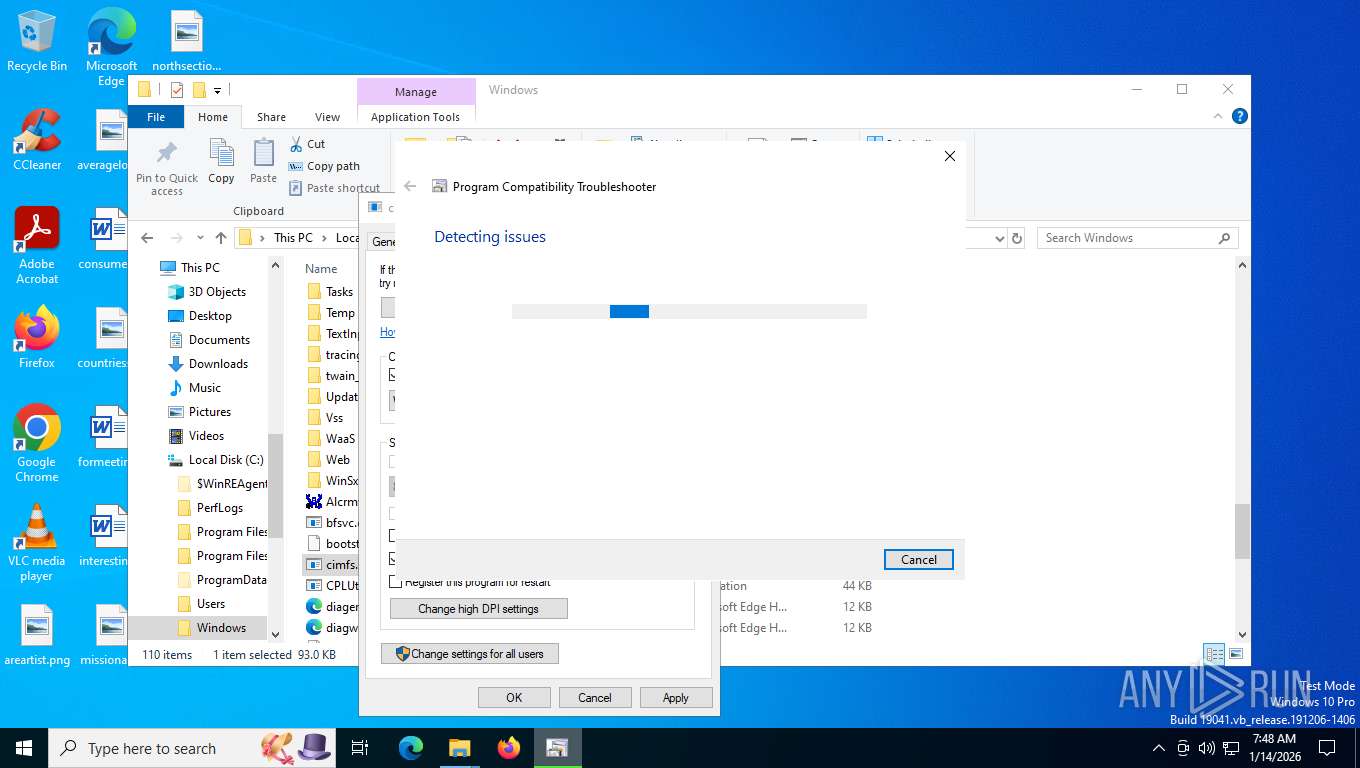Select Music in navigation pane
Image resolution: width=1360 pixels, height=768 pixels.
click(x=205, y=388)
